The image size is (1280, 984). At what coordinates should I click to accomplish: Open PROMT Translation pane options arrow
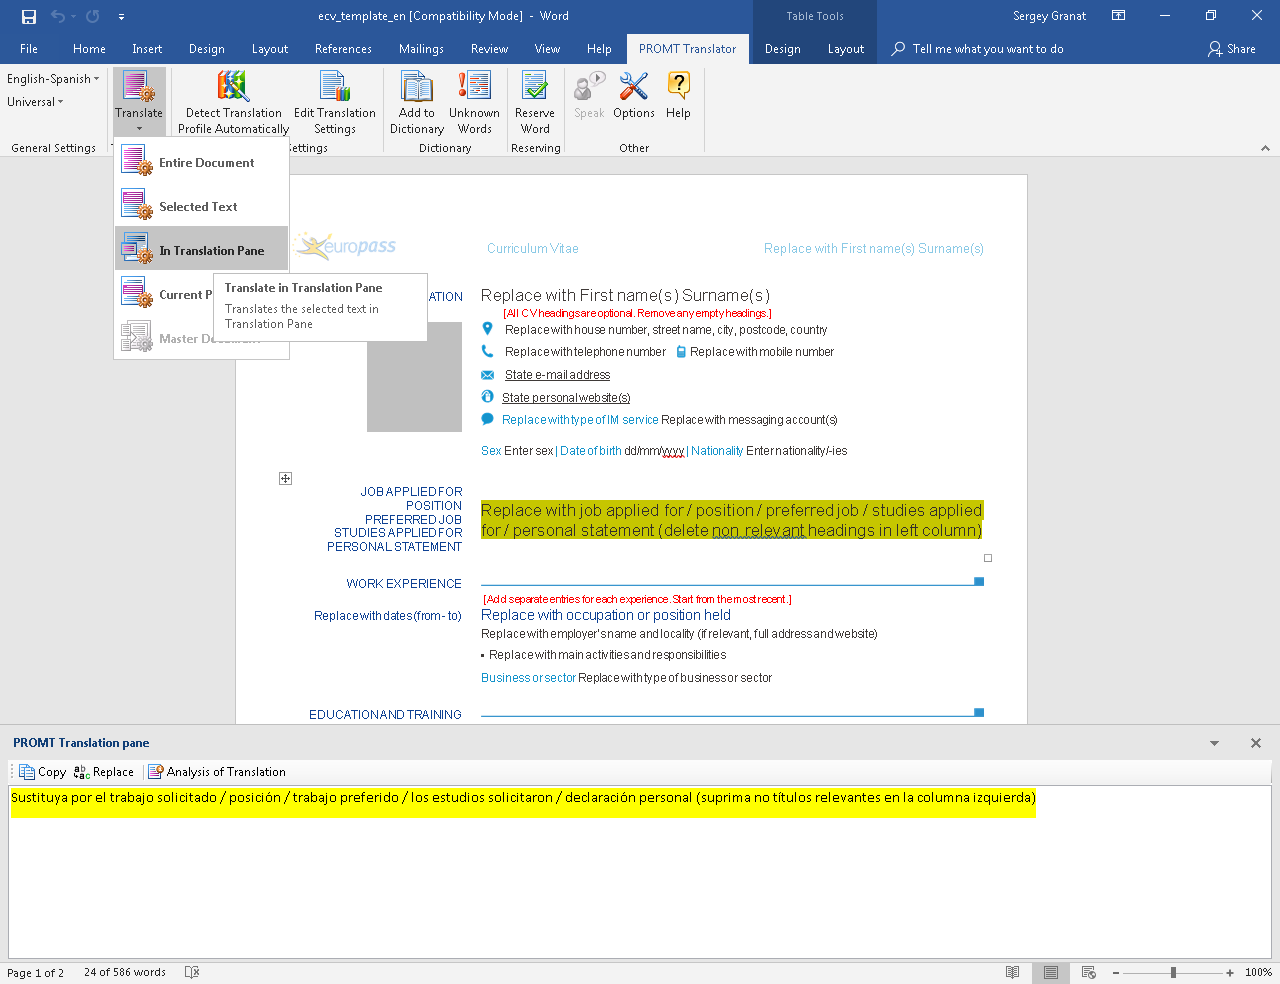(x=1214, y=743)
